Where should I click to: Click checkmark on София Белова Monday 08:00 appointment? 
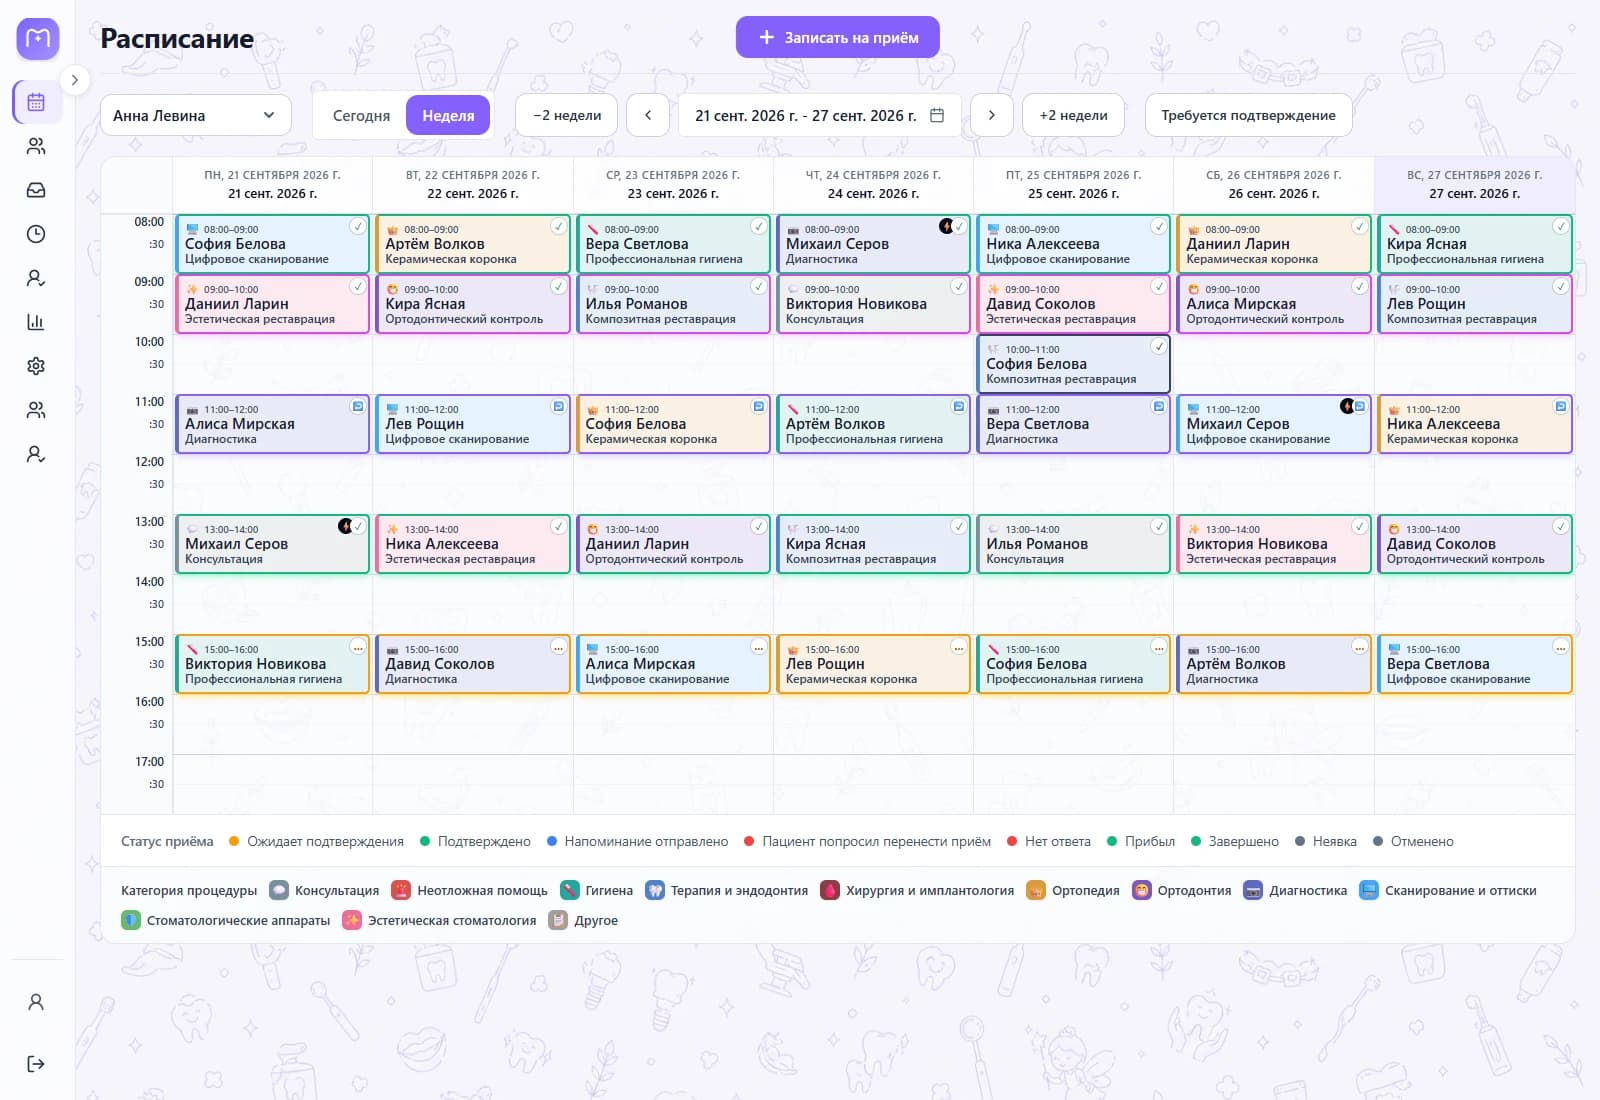(x=357, y=227)
